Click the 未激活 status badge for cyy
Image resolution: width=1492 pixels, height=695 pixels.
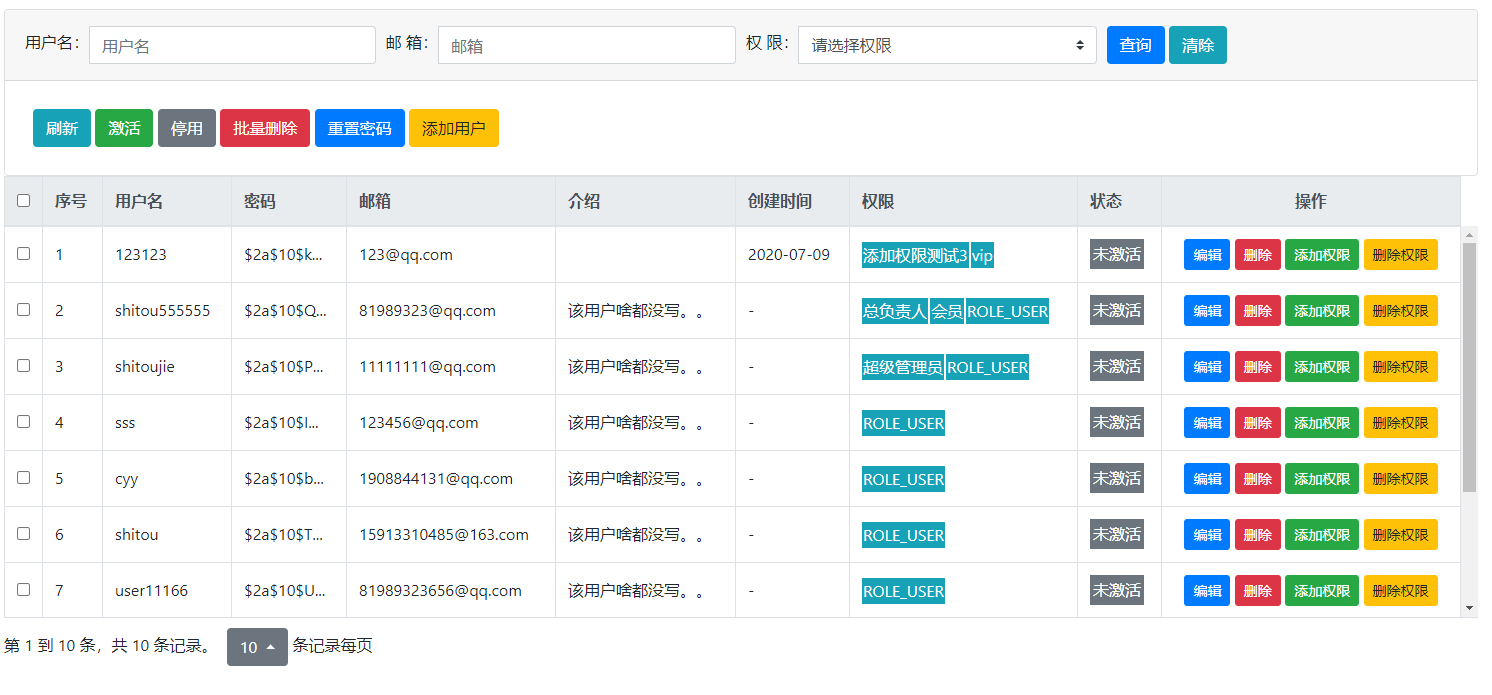pyautogui.click(x=1117, y=478)
